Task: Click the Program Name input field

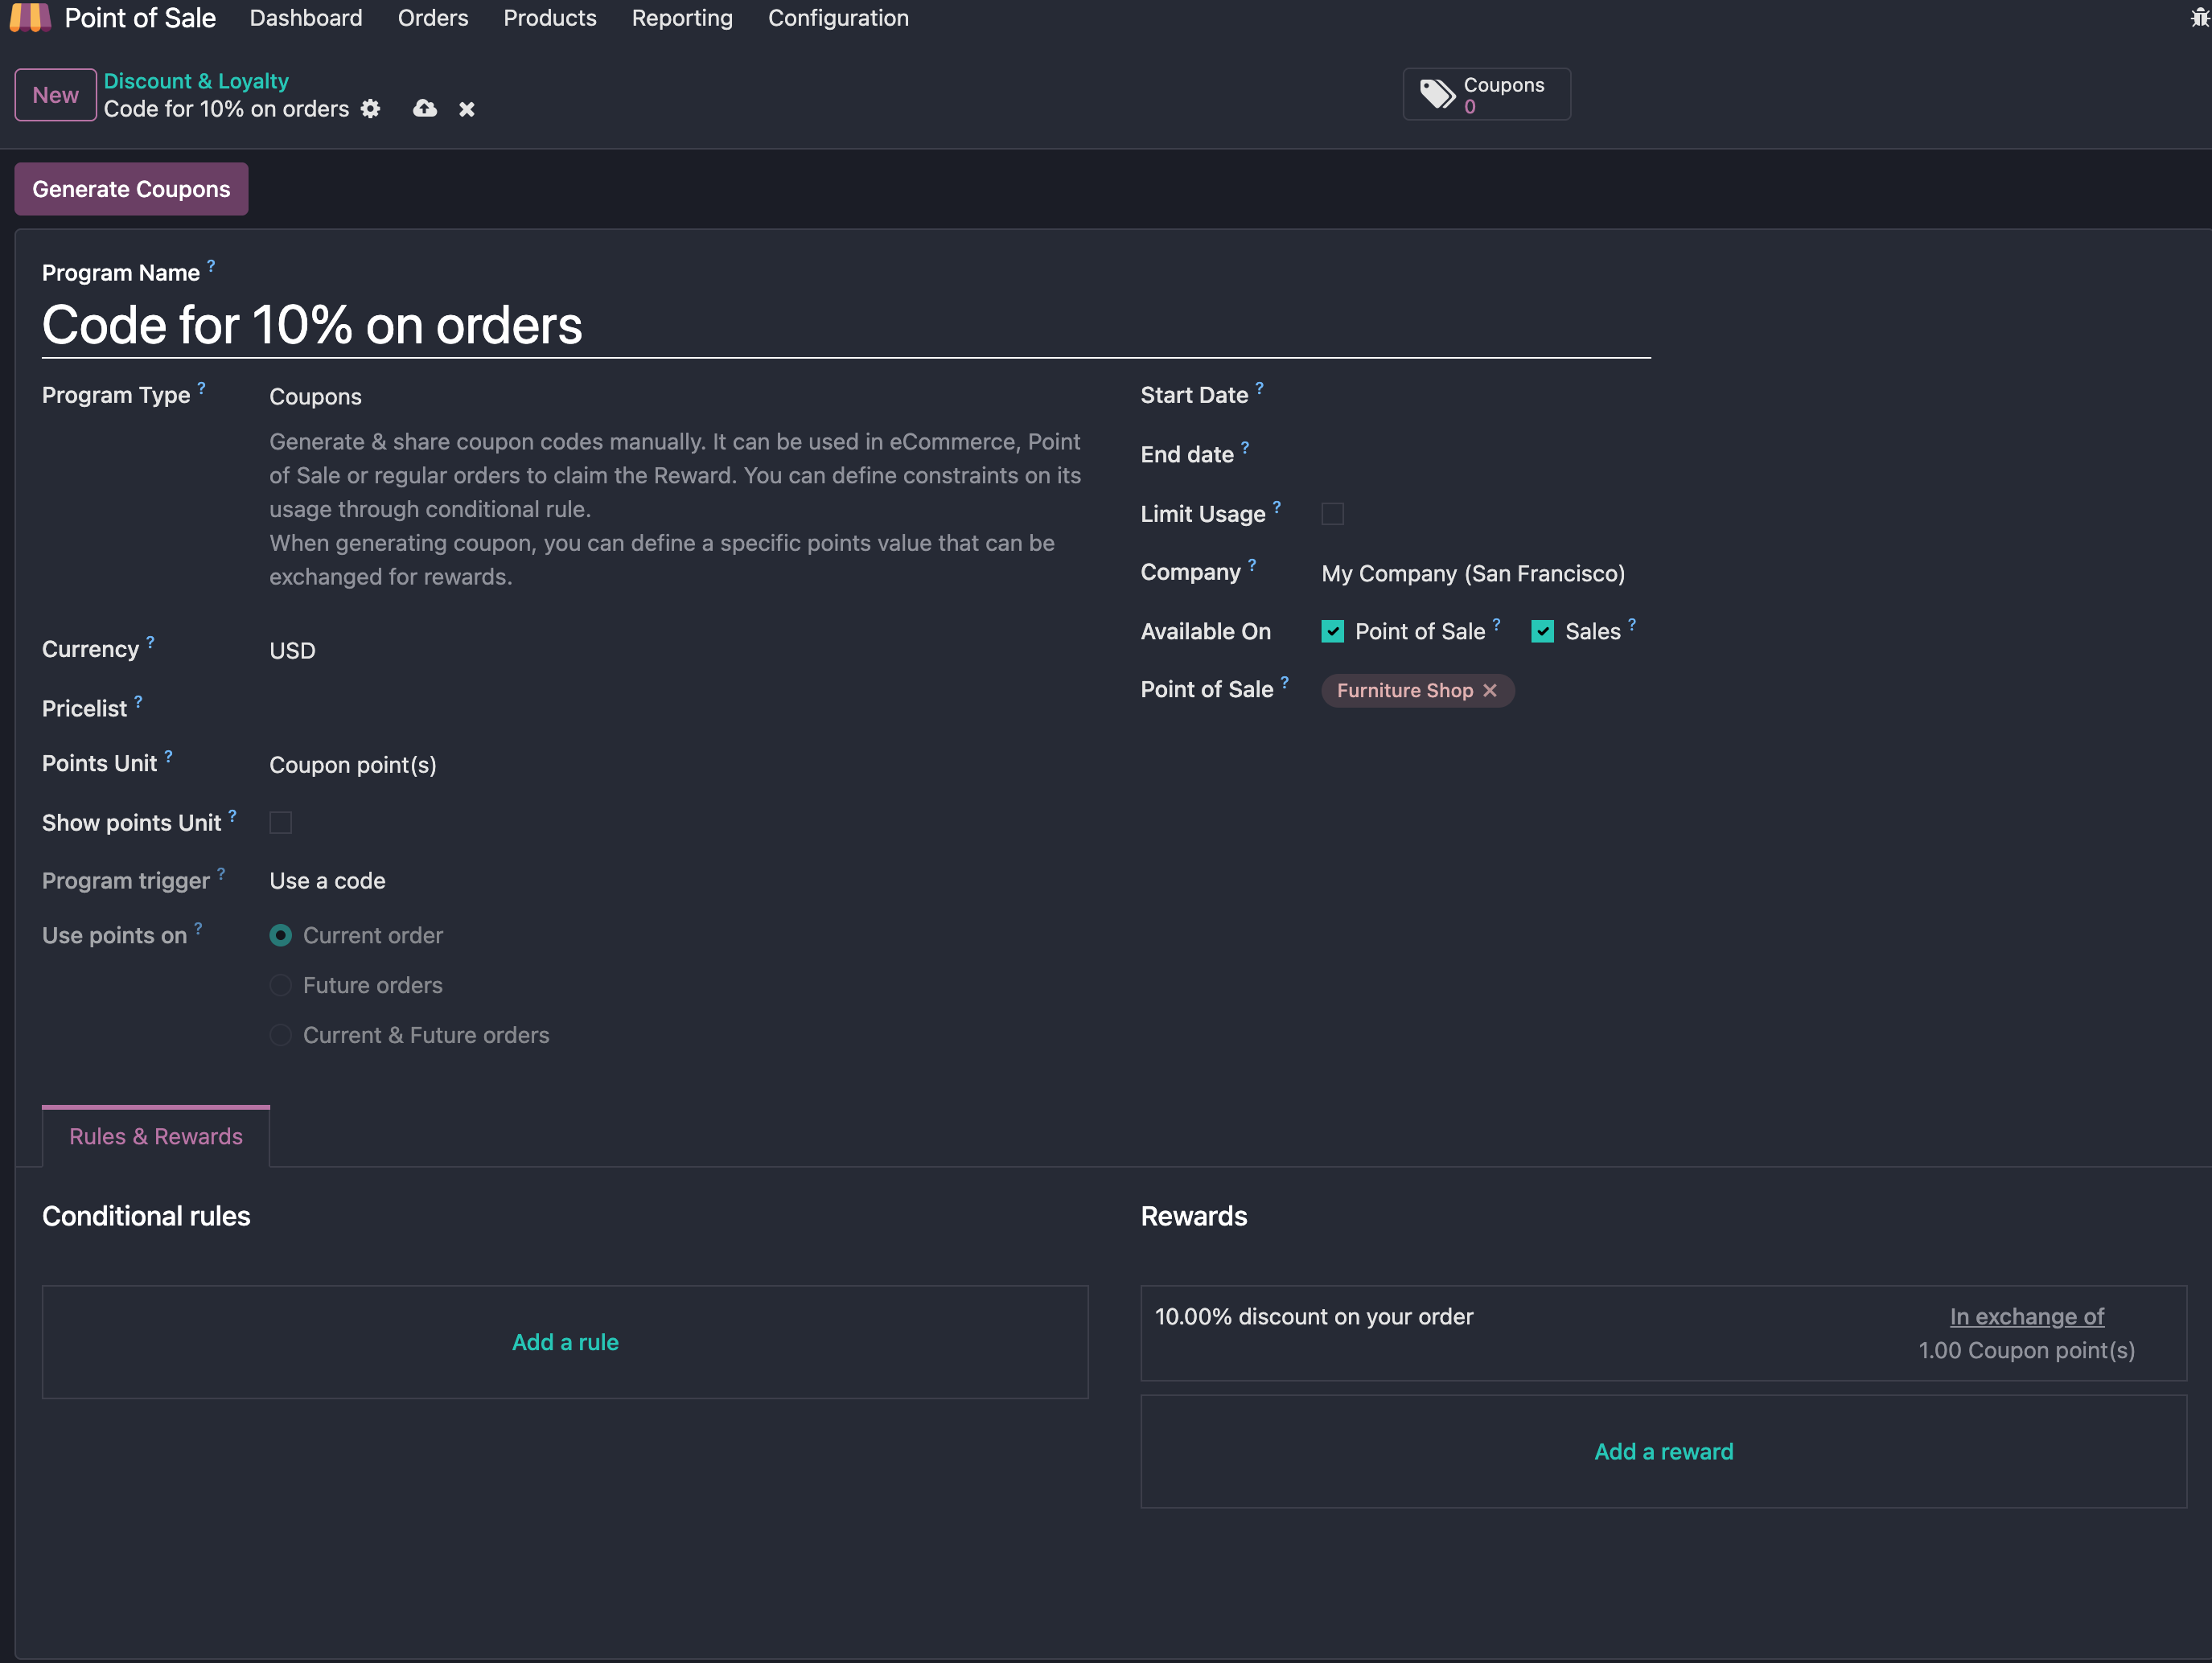Action: [x=845, y=326]
